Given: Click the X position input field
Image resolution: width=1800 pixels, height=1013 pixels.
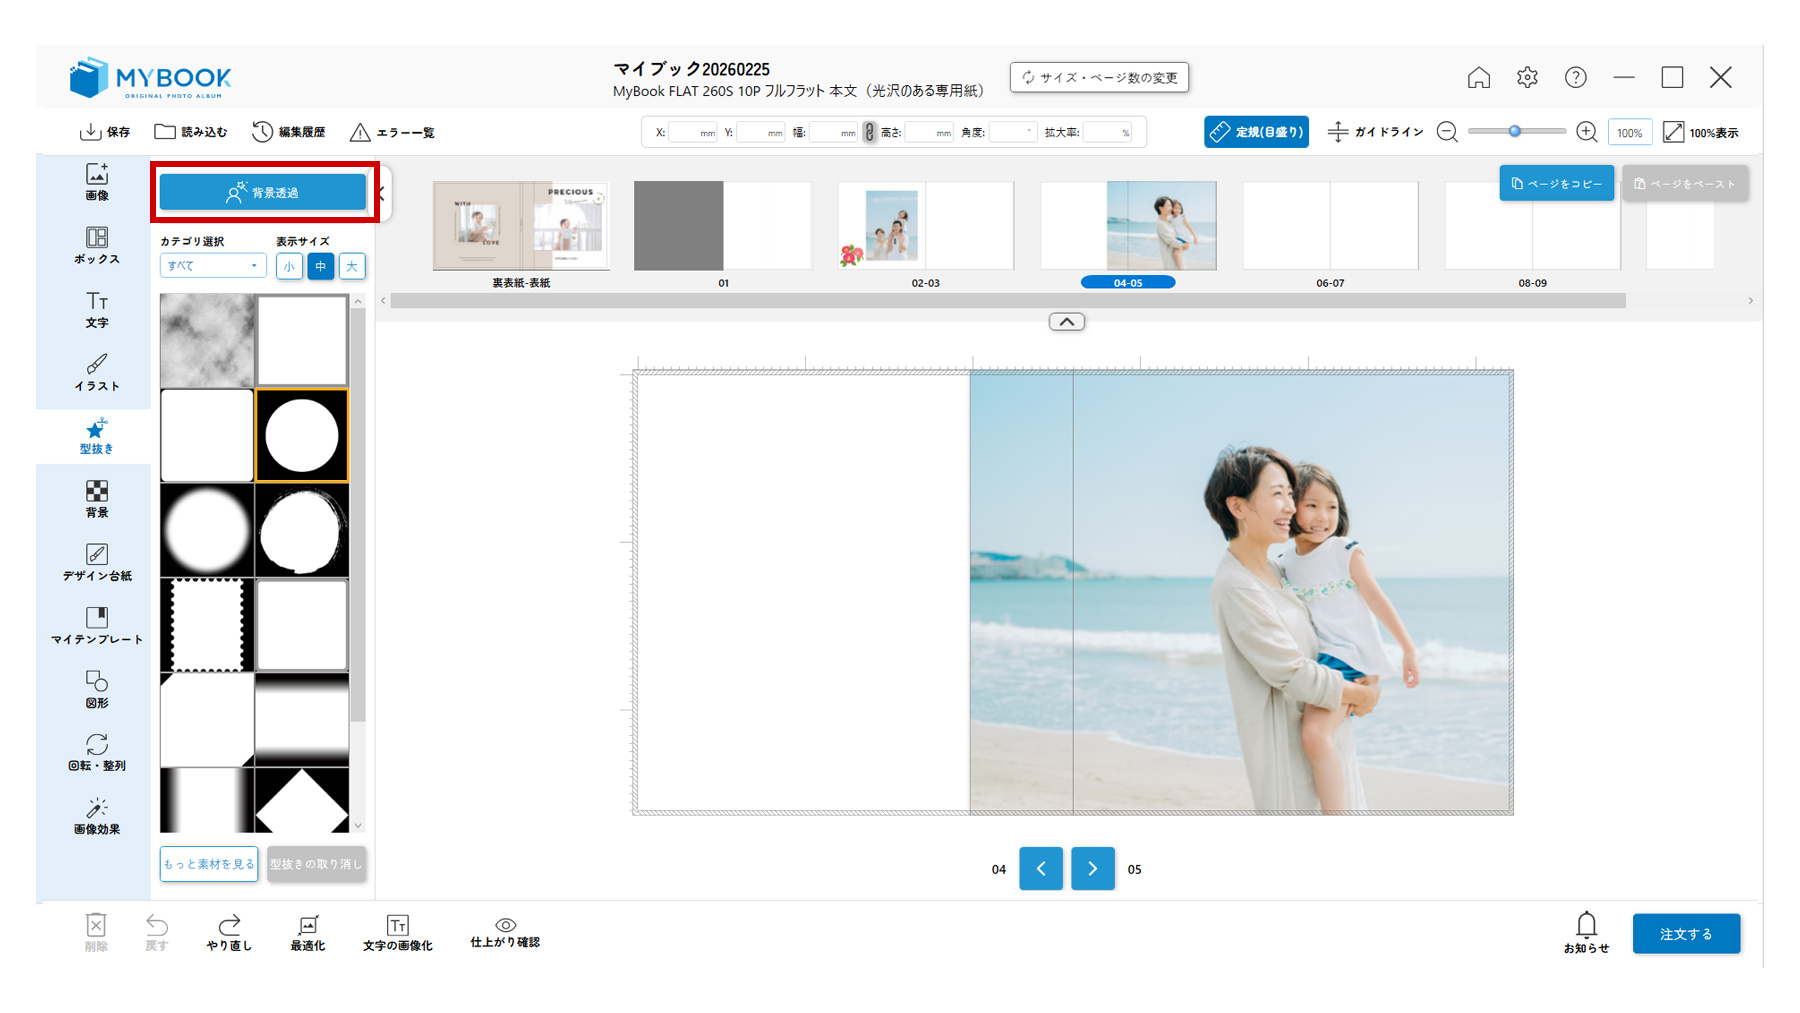Looking at the screenshot, I should (693, 132).
